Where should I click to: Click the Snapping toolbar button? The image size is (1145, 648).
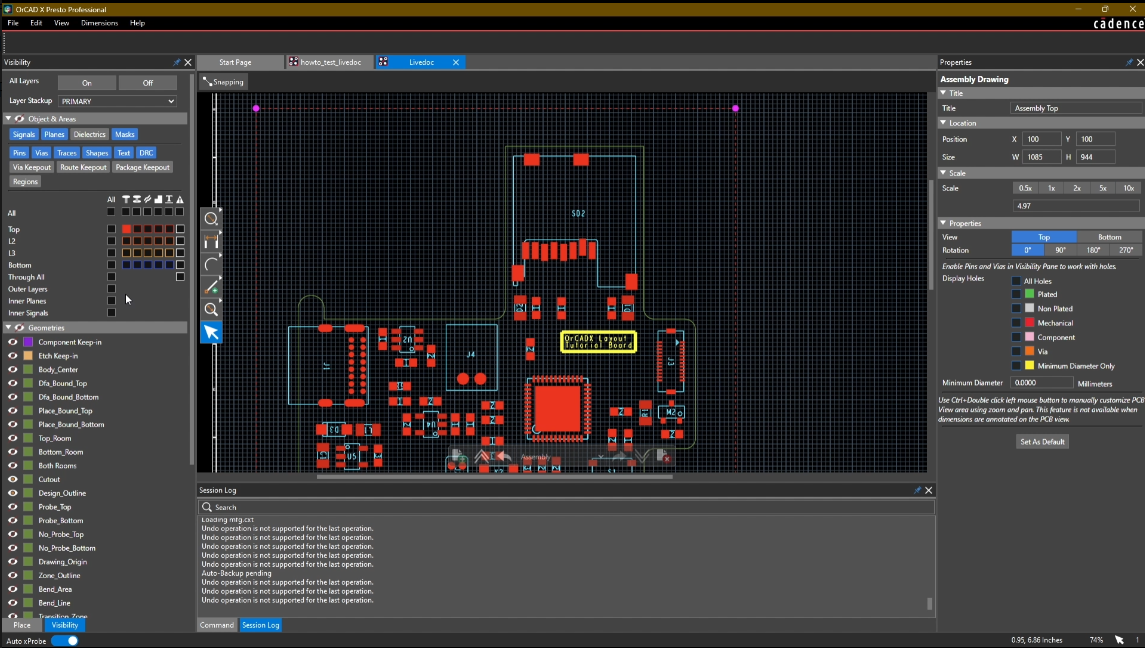pyautogui.click(x=223, y=82)
